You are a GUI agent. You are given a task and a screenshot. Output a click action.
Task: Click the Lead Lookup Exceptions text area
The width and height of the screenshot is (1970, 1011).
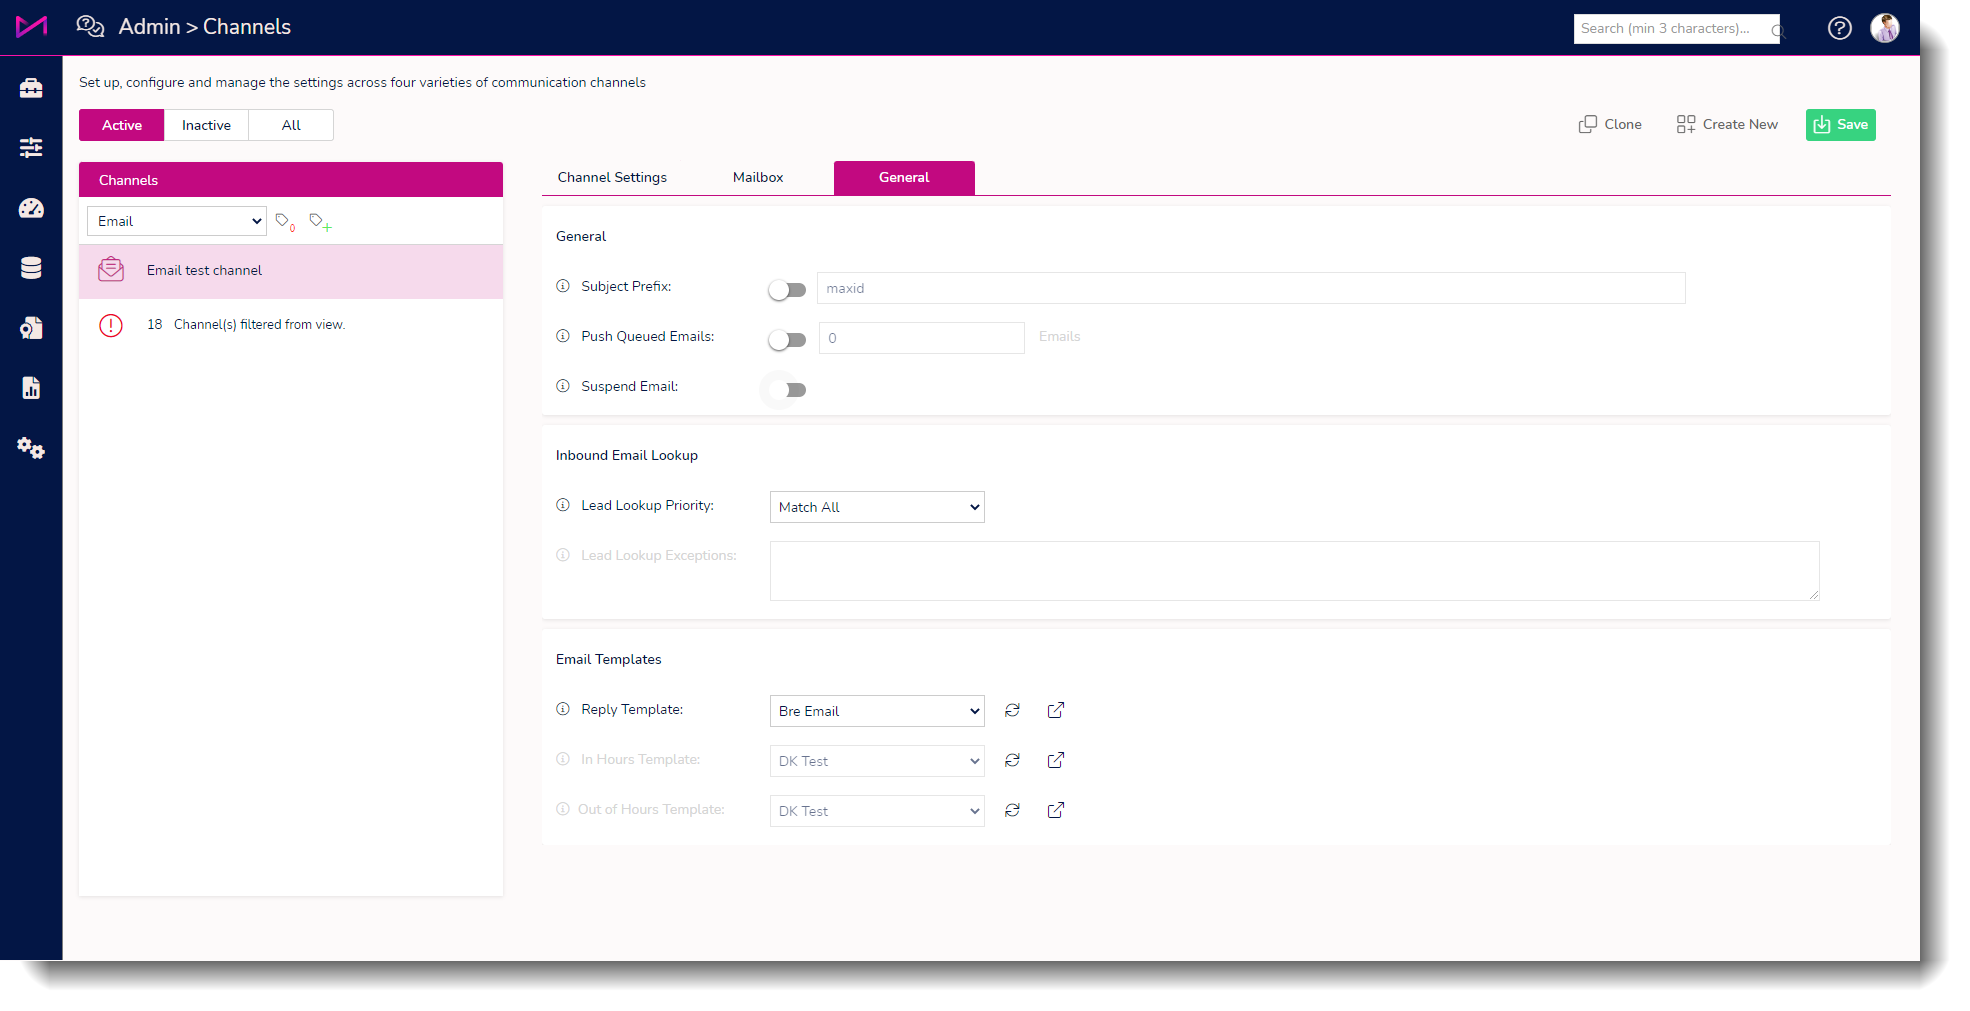click(x=1295, y=571)
